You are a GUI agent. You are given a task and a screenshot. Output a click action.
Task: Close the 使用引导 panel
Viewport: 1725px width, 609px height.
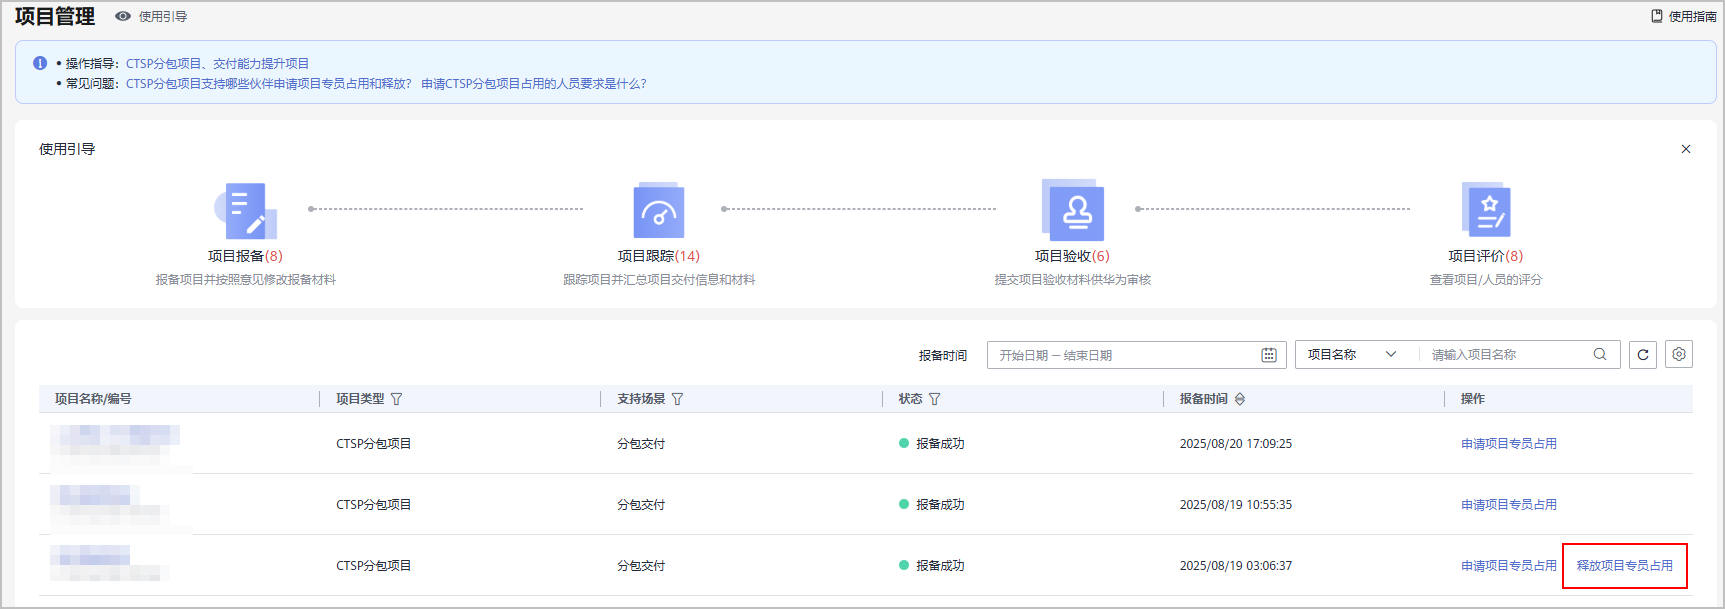tap(1686, 149)
